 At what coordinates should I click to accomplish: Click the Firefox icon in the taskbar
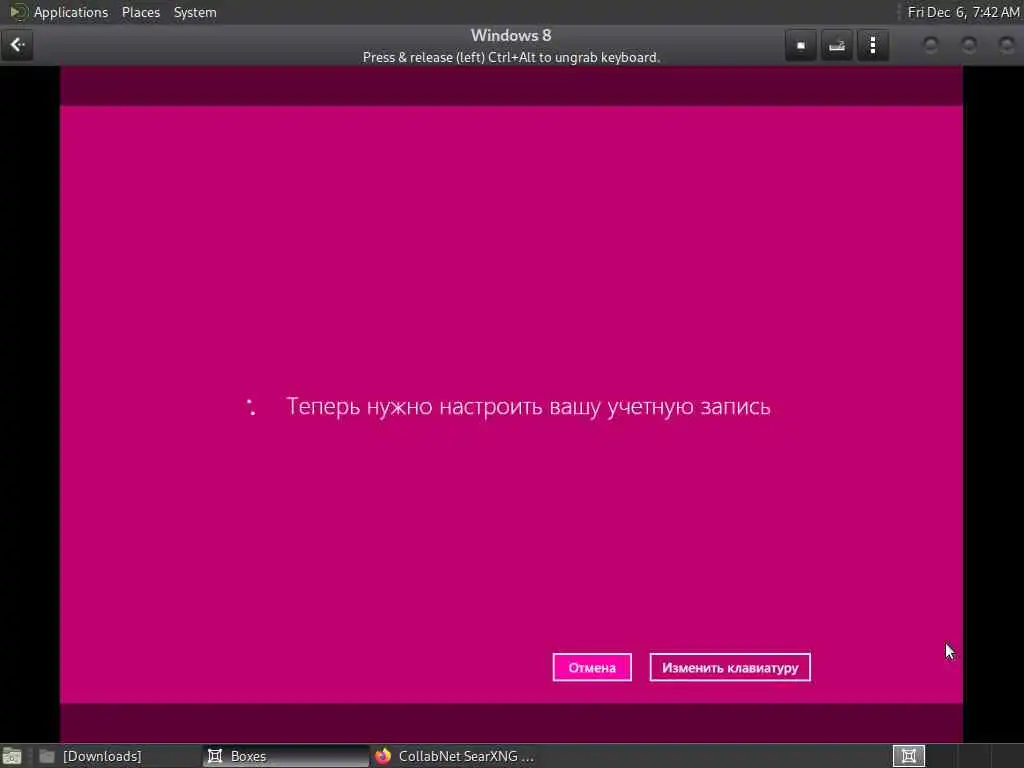(x=383, y=756)
